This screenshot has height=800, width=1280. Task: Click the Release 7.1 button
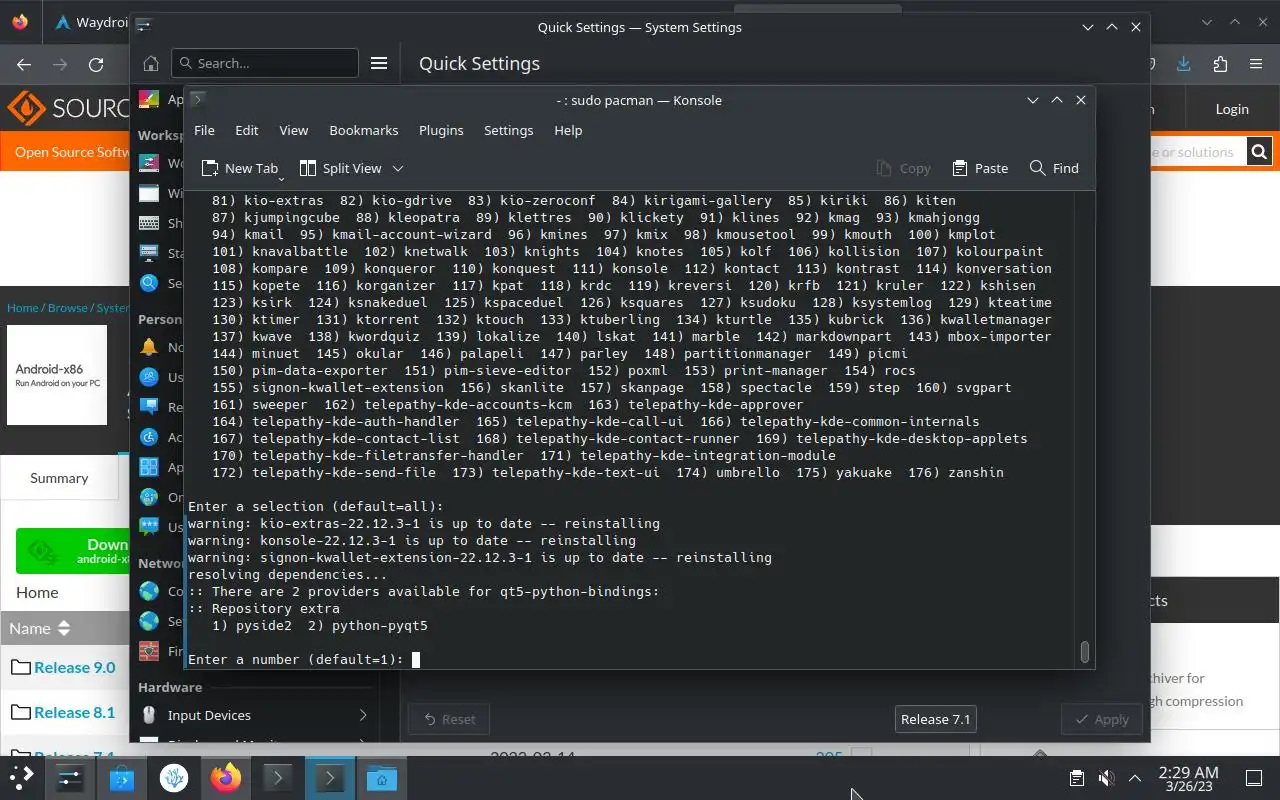tap(935, 719)
